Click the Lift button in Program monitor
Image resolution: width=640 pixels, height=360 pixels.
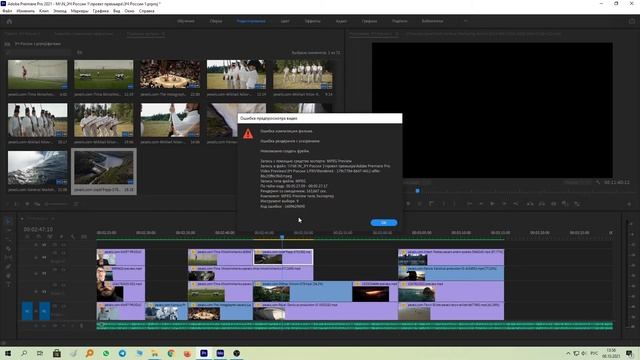530,204
